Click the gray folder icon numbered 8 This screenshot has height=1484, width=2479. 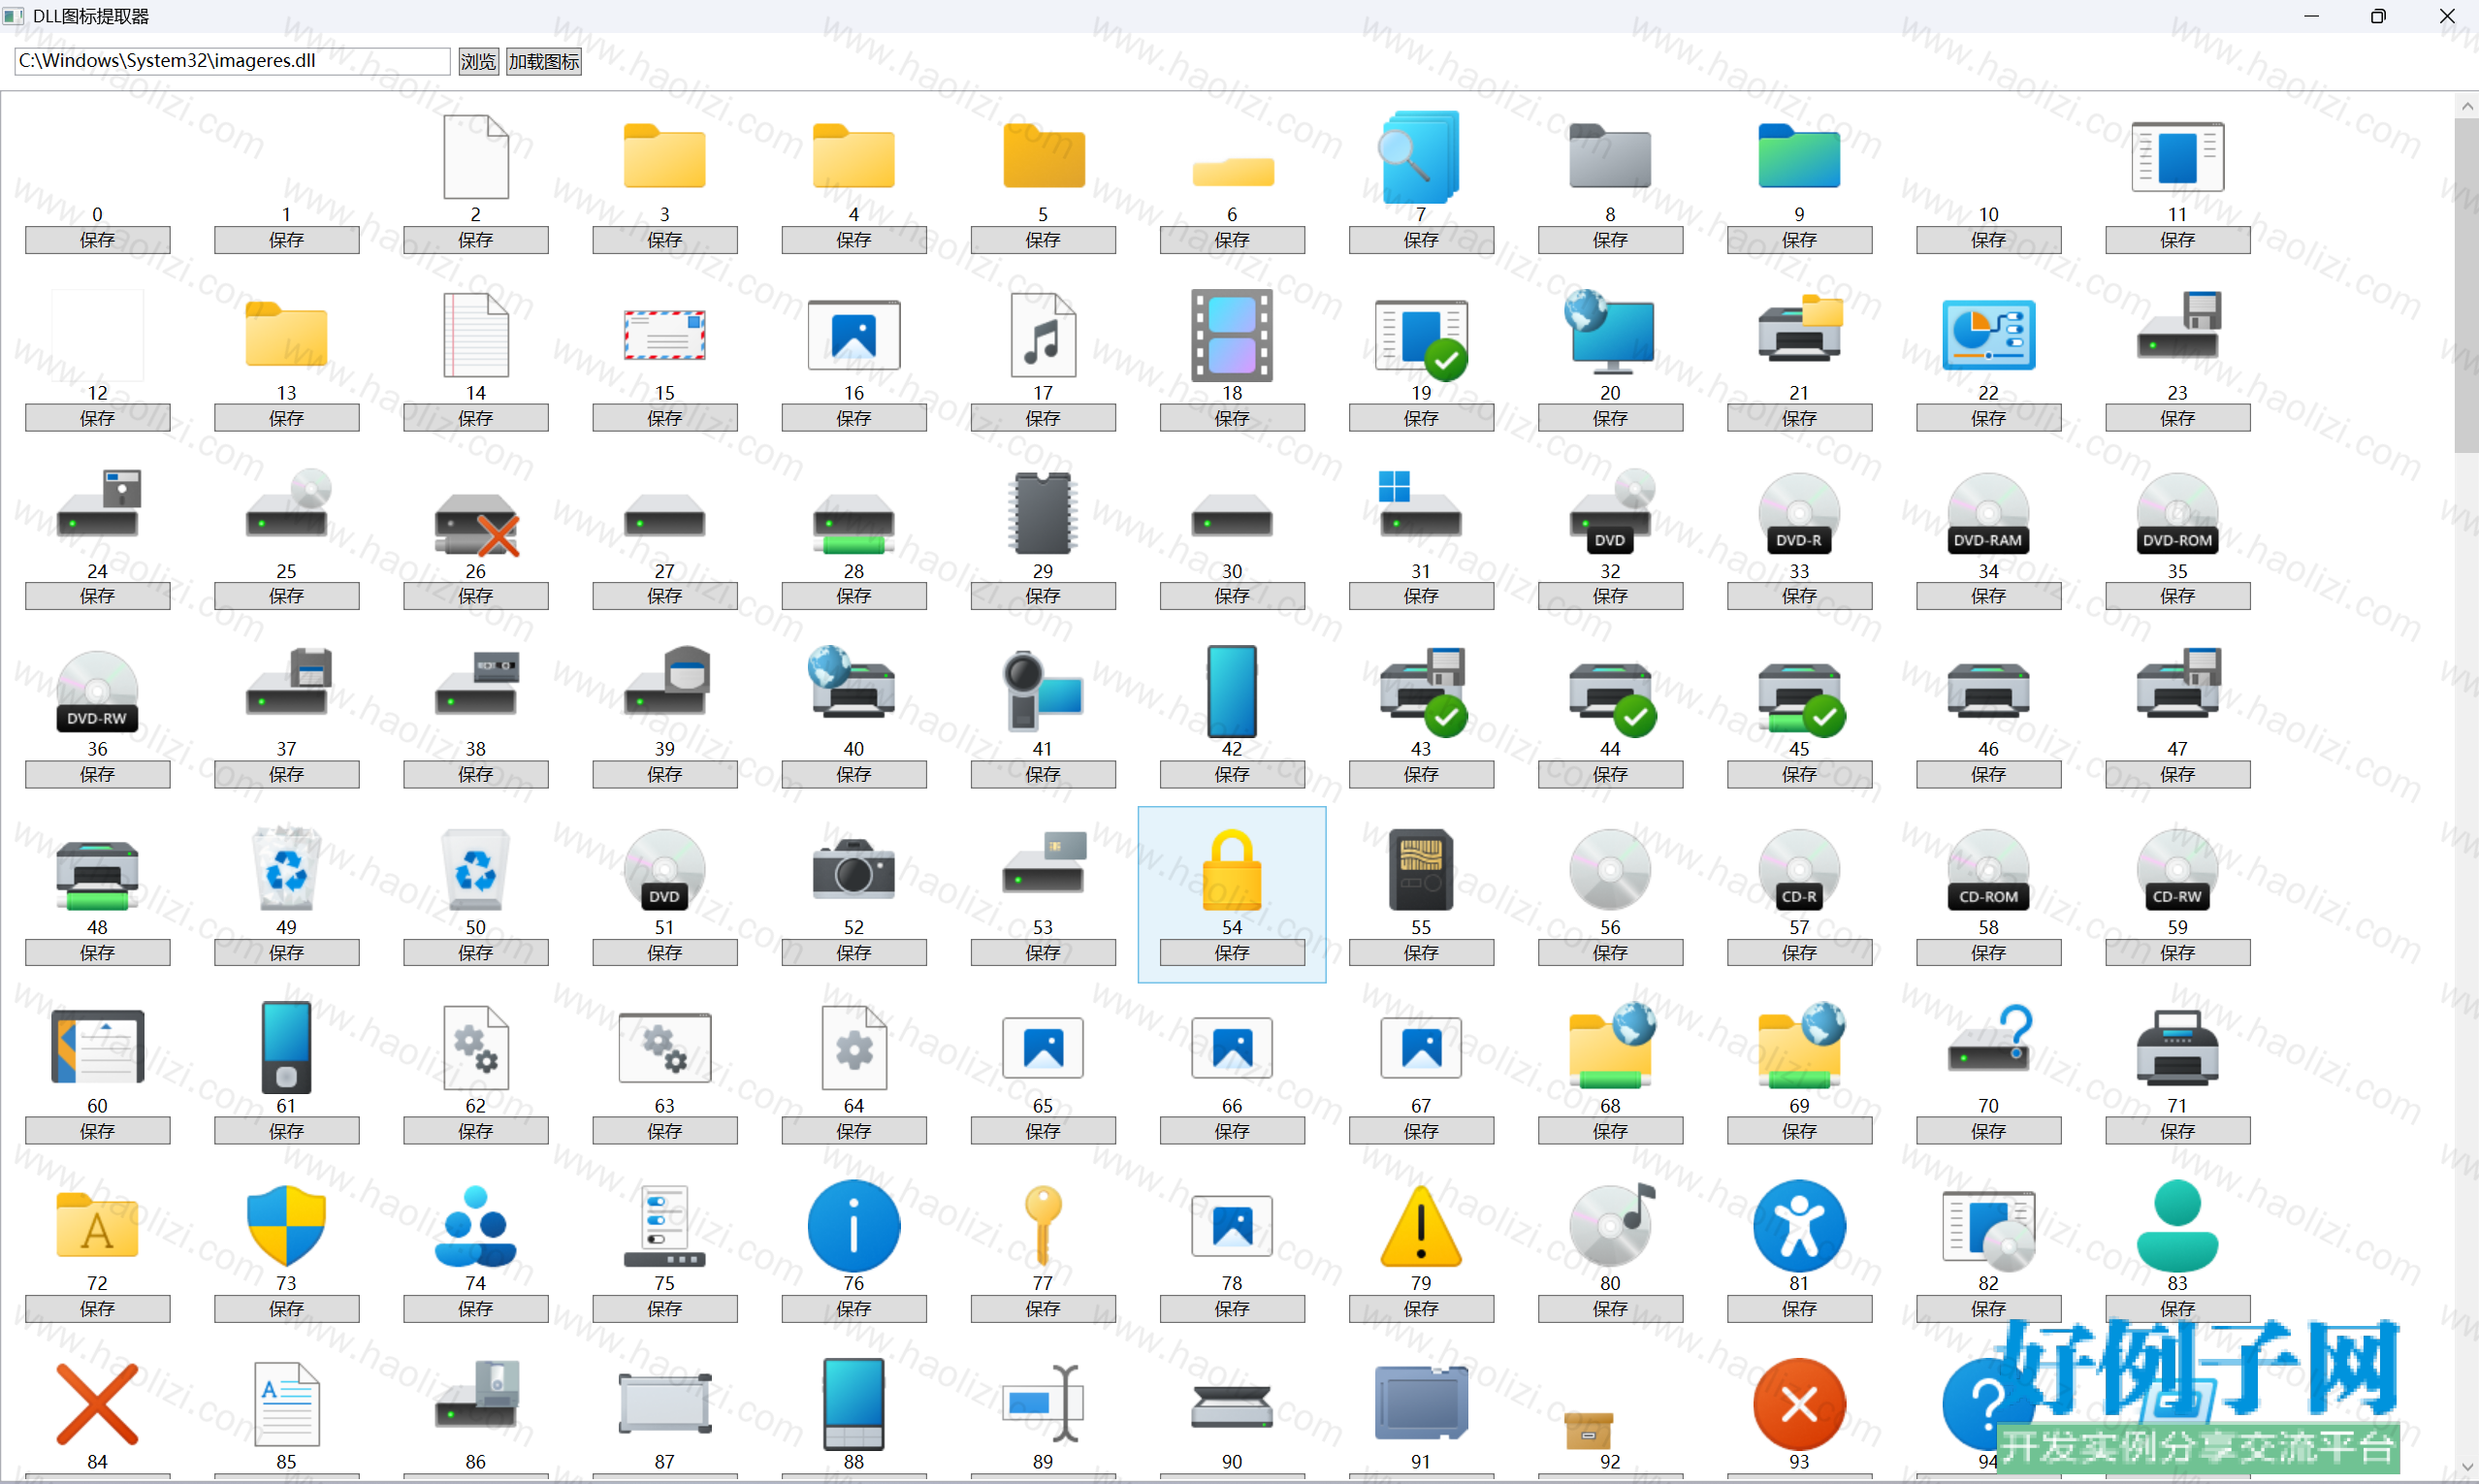click(x=1610, y=157)
